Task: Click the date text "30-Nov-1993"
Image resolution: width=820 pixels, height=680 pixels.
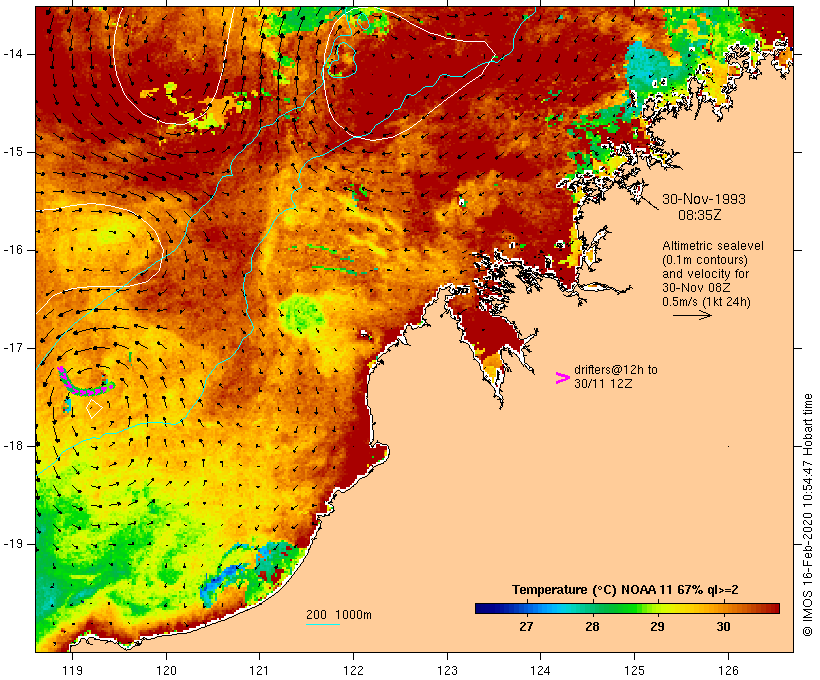Action: tap(704, 199)
